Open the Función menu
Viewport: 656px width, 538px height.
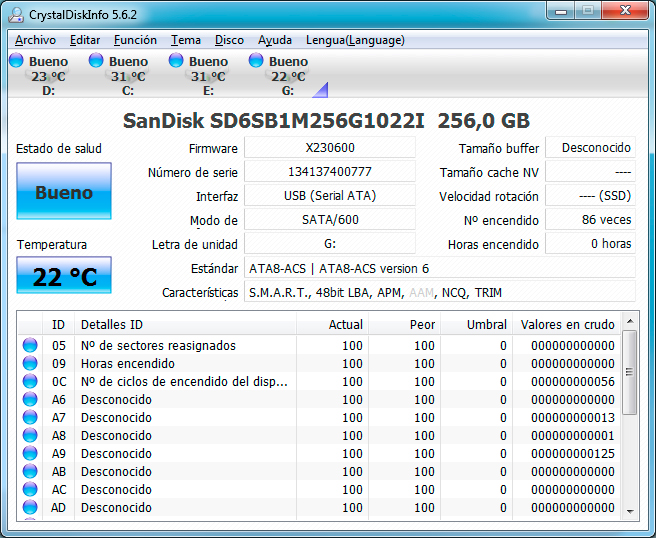tap(135, 40)
